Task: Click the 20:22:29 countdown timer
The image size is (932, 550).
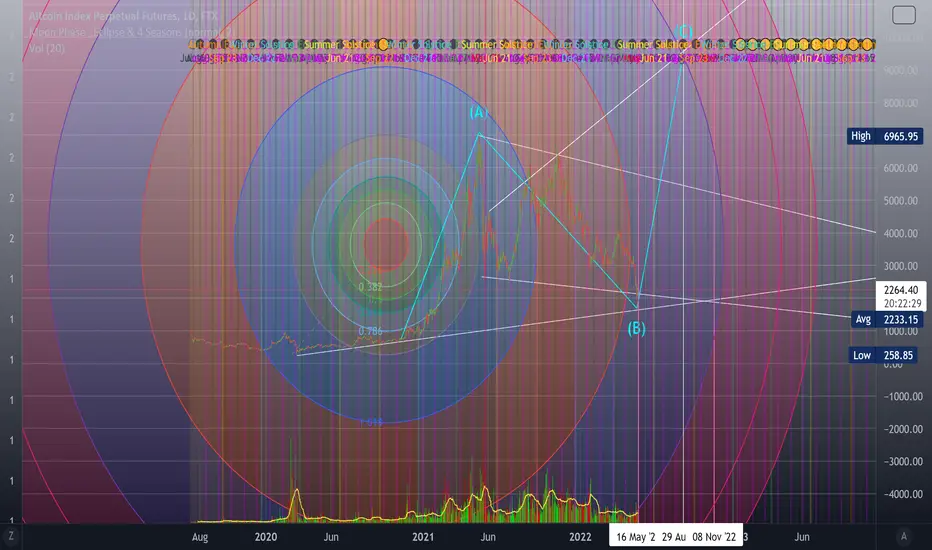Action: coord(902,303)
